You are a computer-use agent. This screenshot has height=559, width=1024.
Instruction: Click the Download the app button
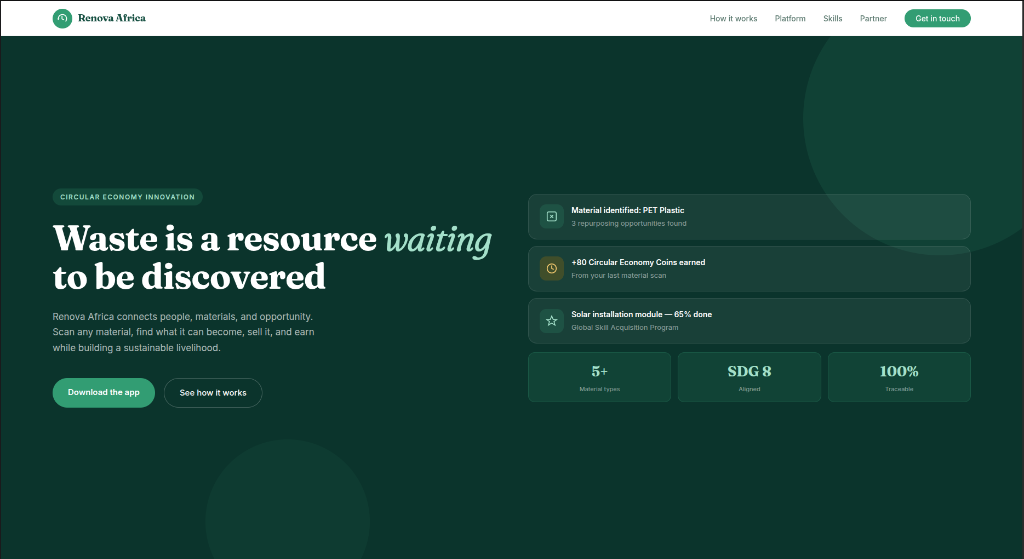click(104, 392)
